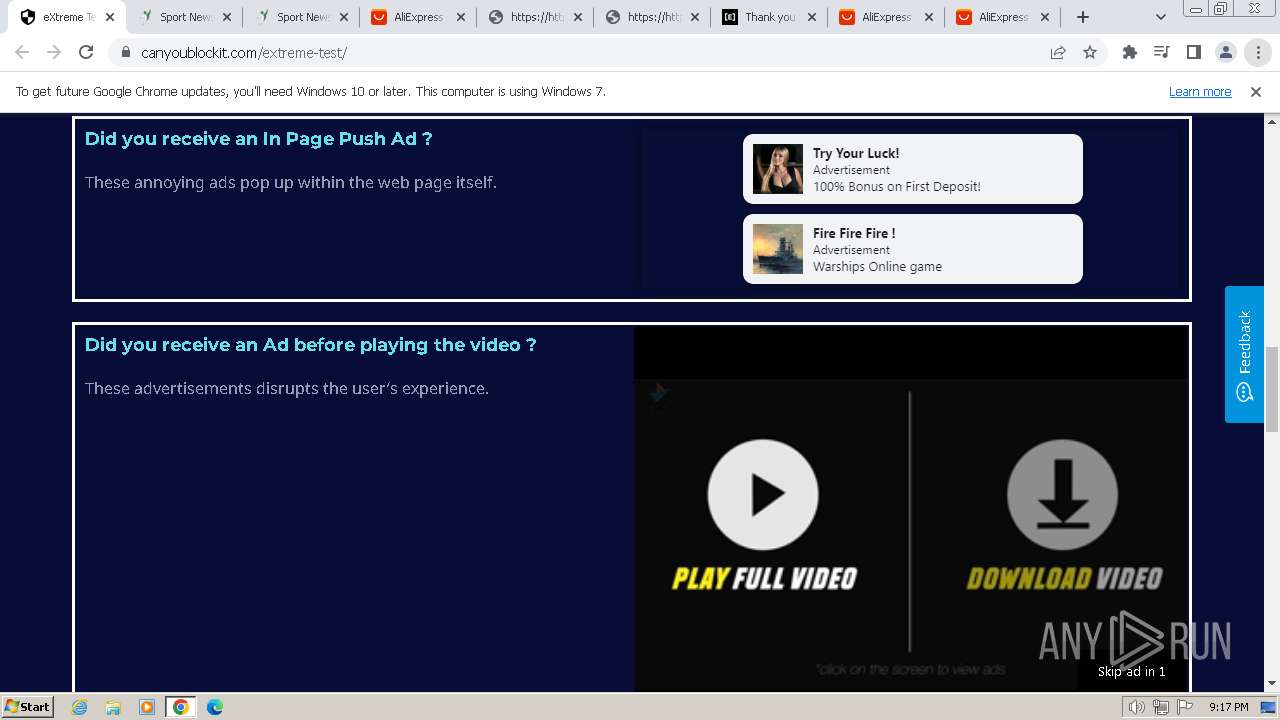This screenshot has height=720, width=1280.
Task: Launch Internet Explorer from taskbar
Action: [79, 707]
